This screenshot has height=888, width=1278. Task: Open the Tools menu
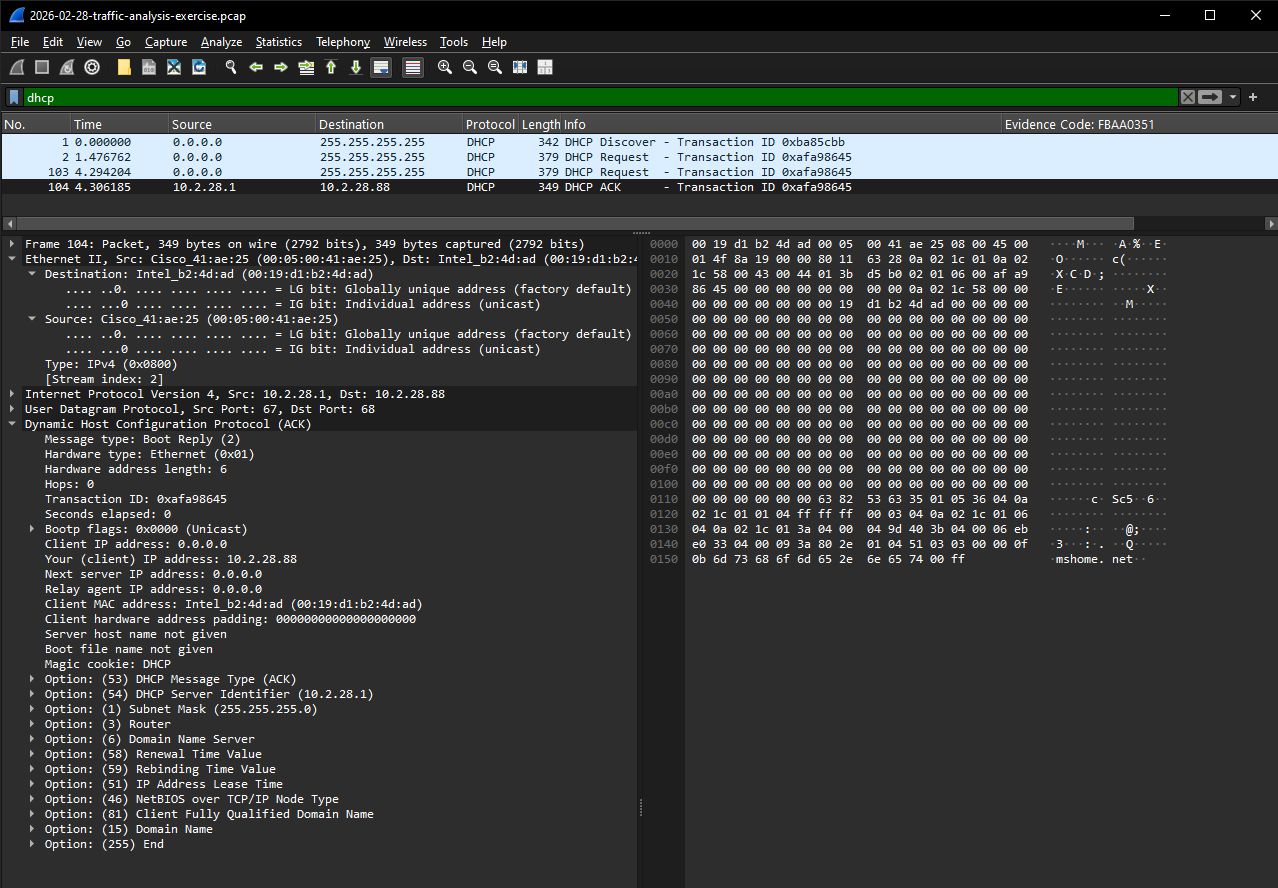click(x=454, y=42)
